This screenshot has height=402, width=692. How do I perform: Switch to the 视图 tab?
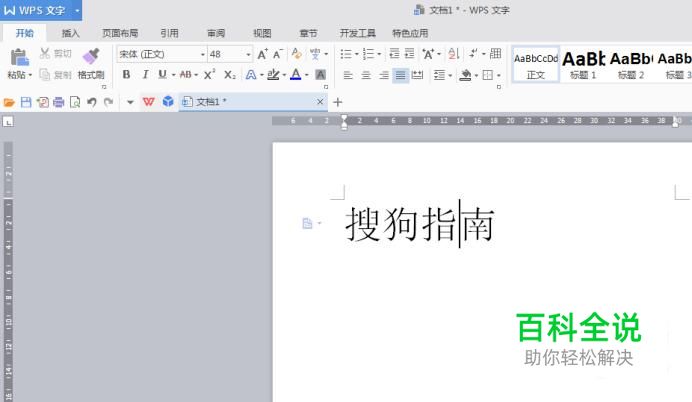262,33
